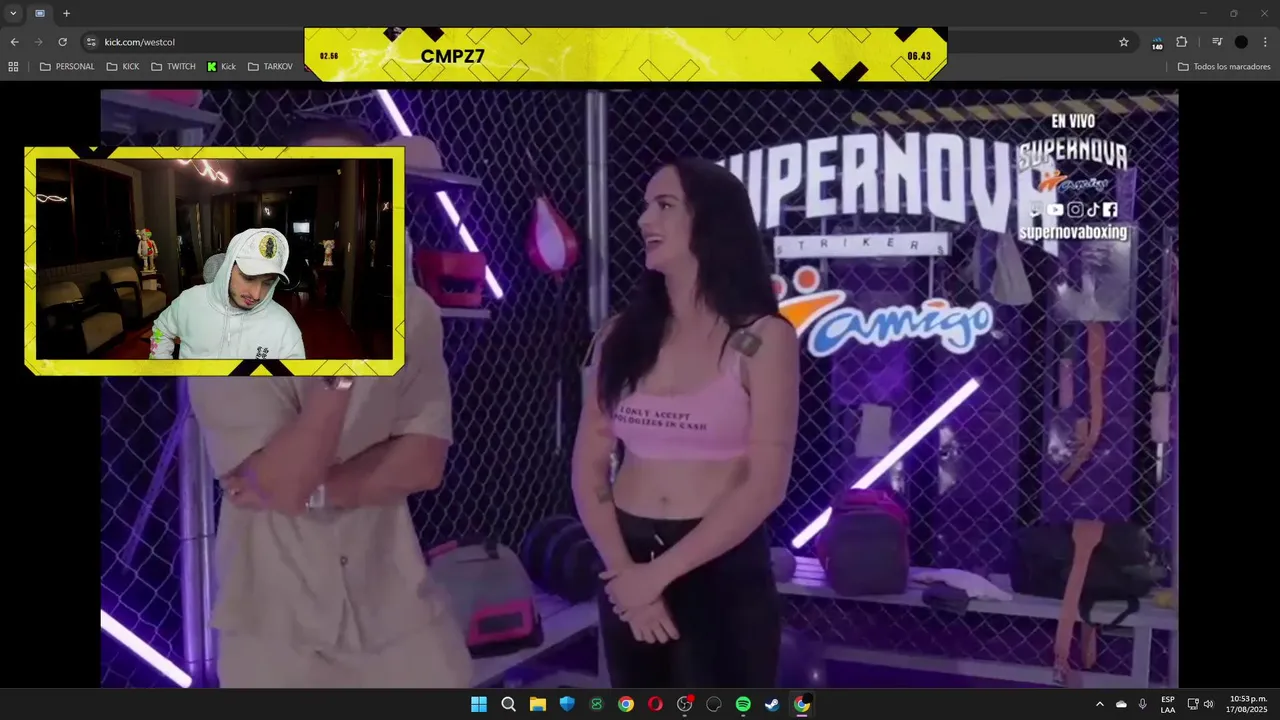1280x720 pixels.
Task: Open the dark circular app in the taskbar
Action: (714, 704)
